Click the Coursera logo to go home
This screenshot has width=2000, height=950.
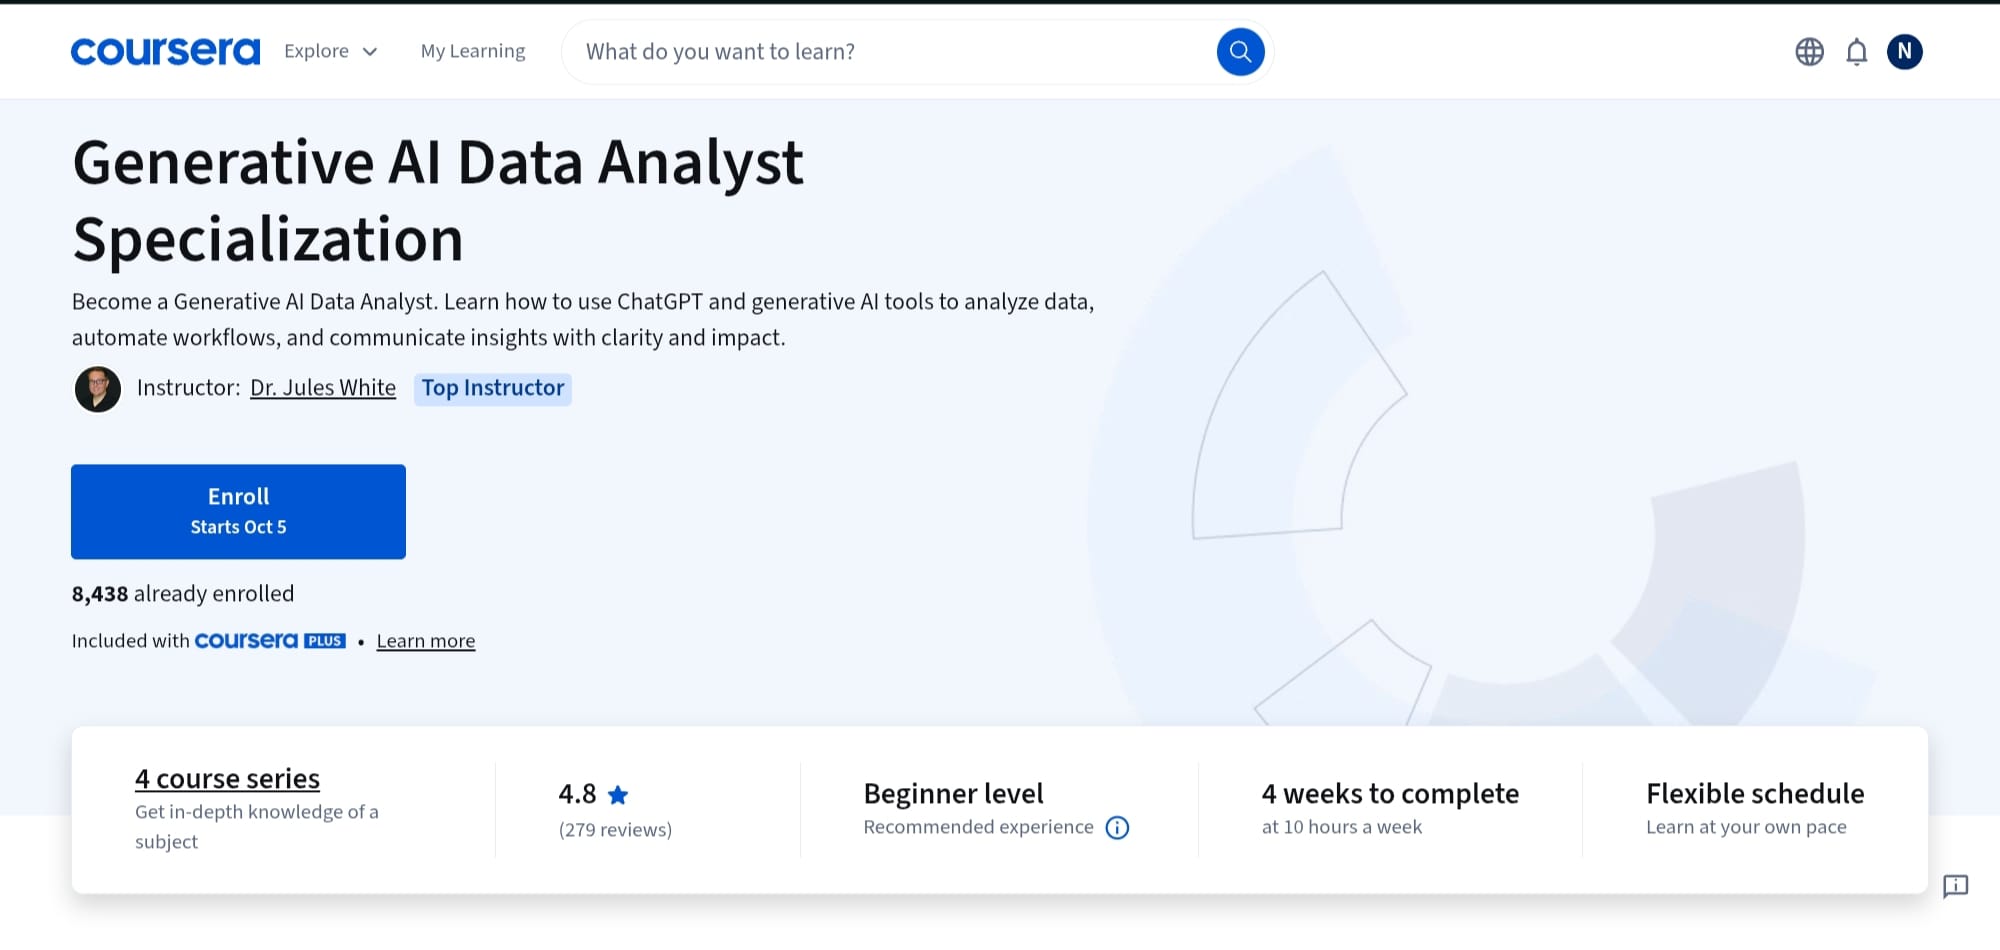[164, 50]
